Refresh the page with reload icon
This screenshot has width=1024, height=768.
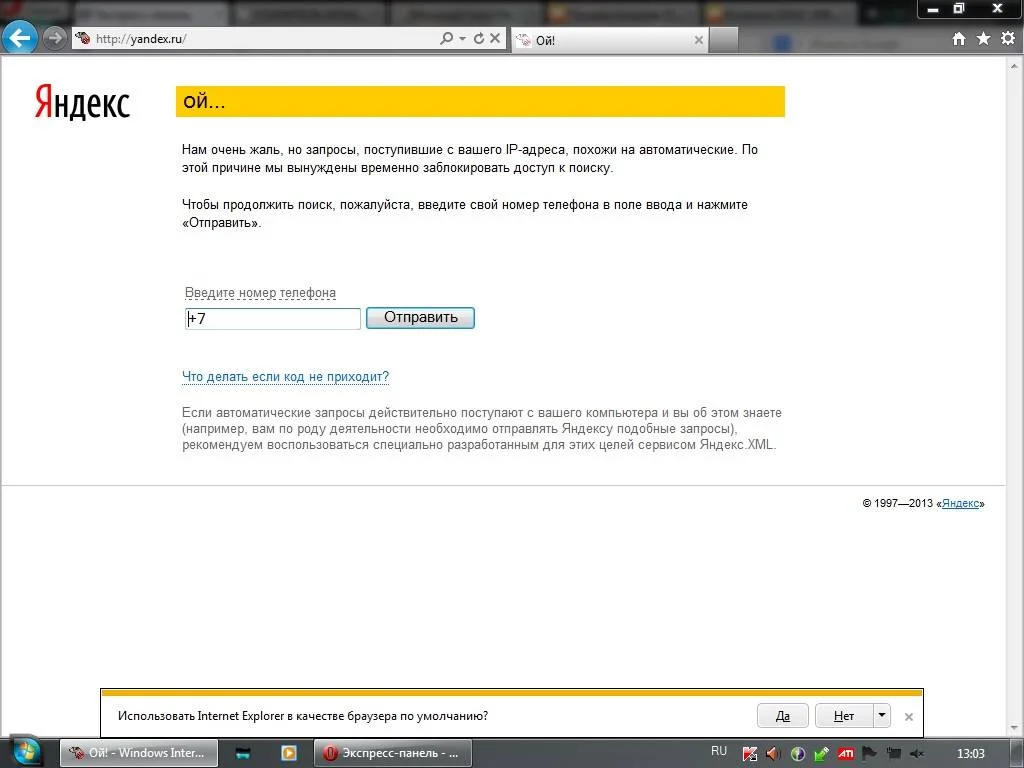(x=479, y=39)
